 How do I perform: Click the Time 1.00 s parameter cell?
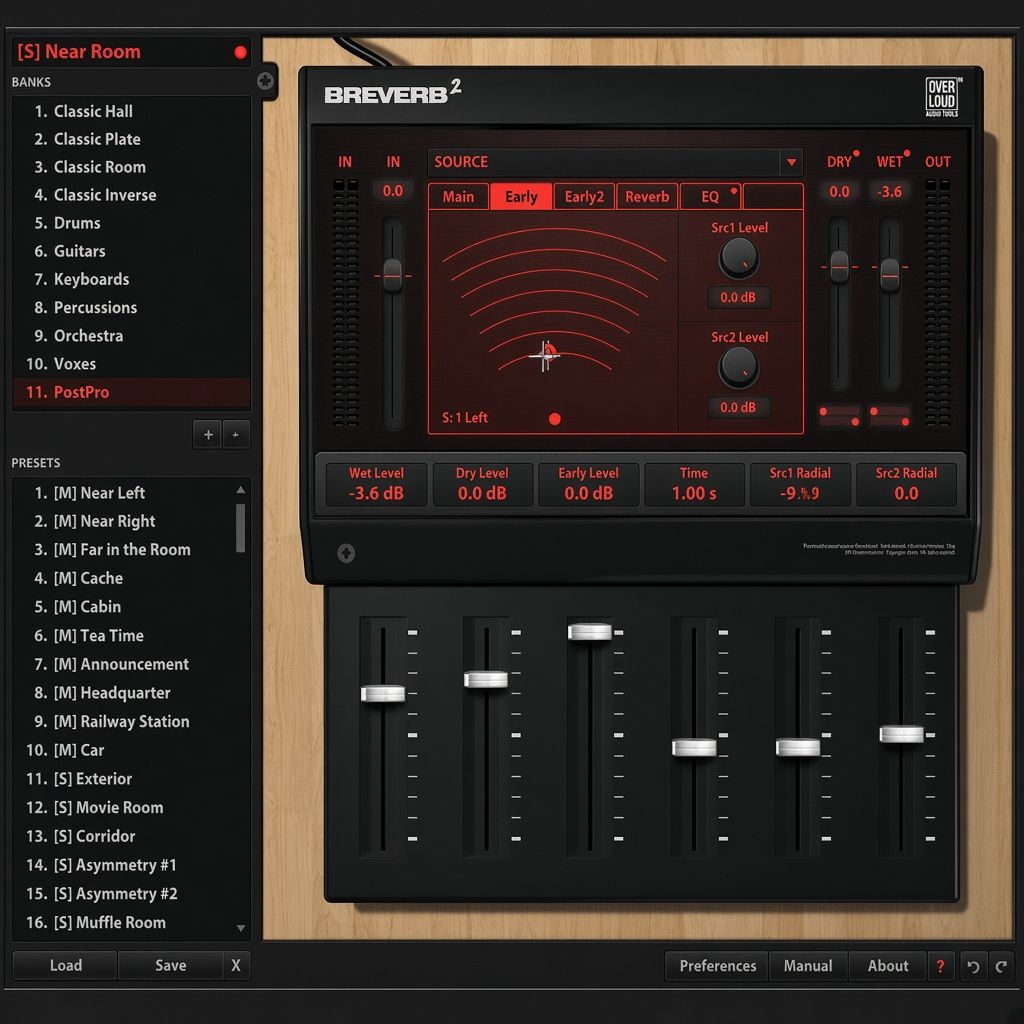694,485
